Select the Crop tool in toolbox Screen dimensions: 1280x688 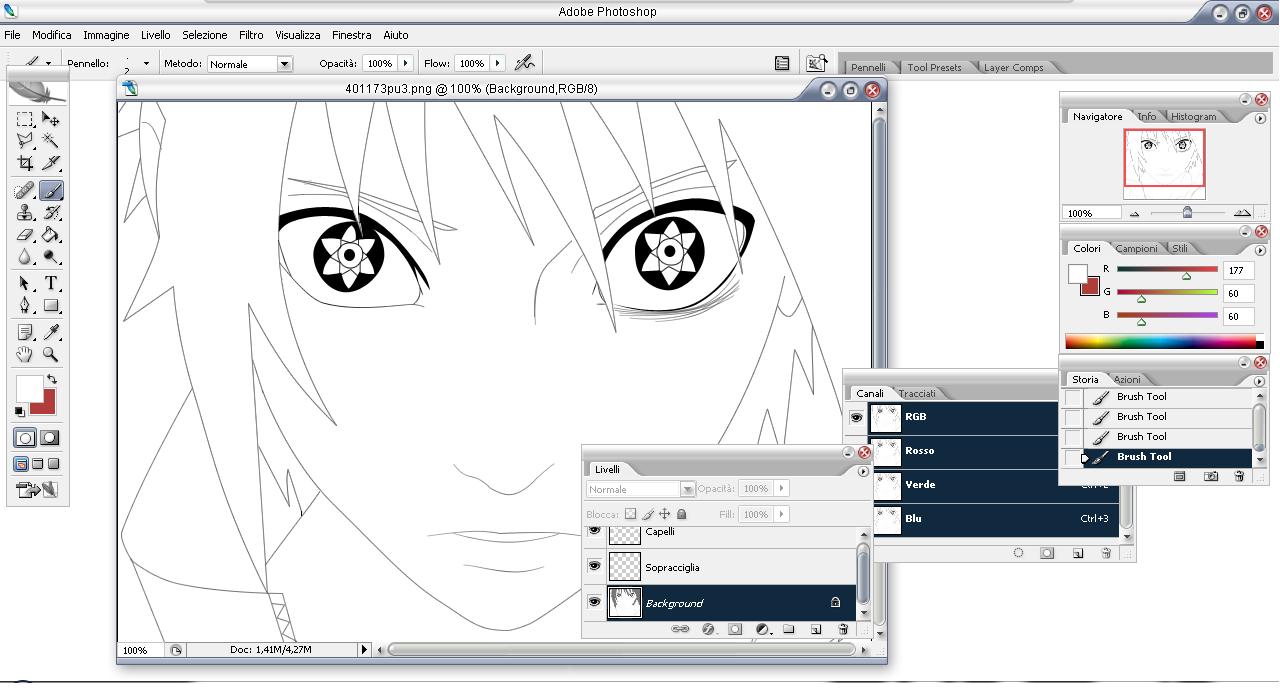pos(25,164)
